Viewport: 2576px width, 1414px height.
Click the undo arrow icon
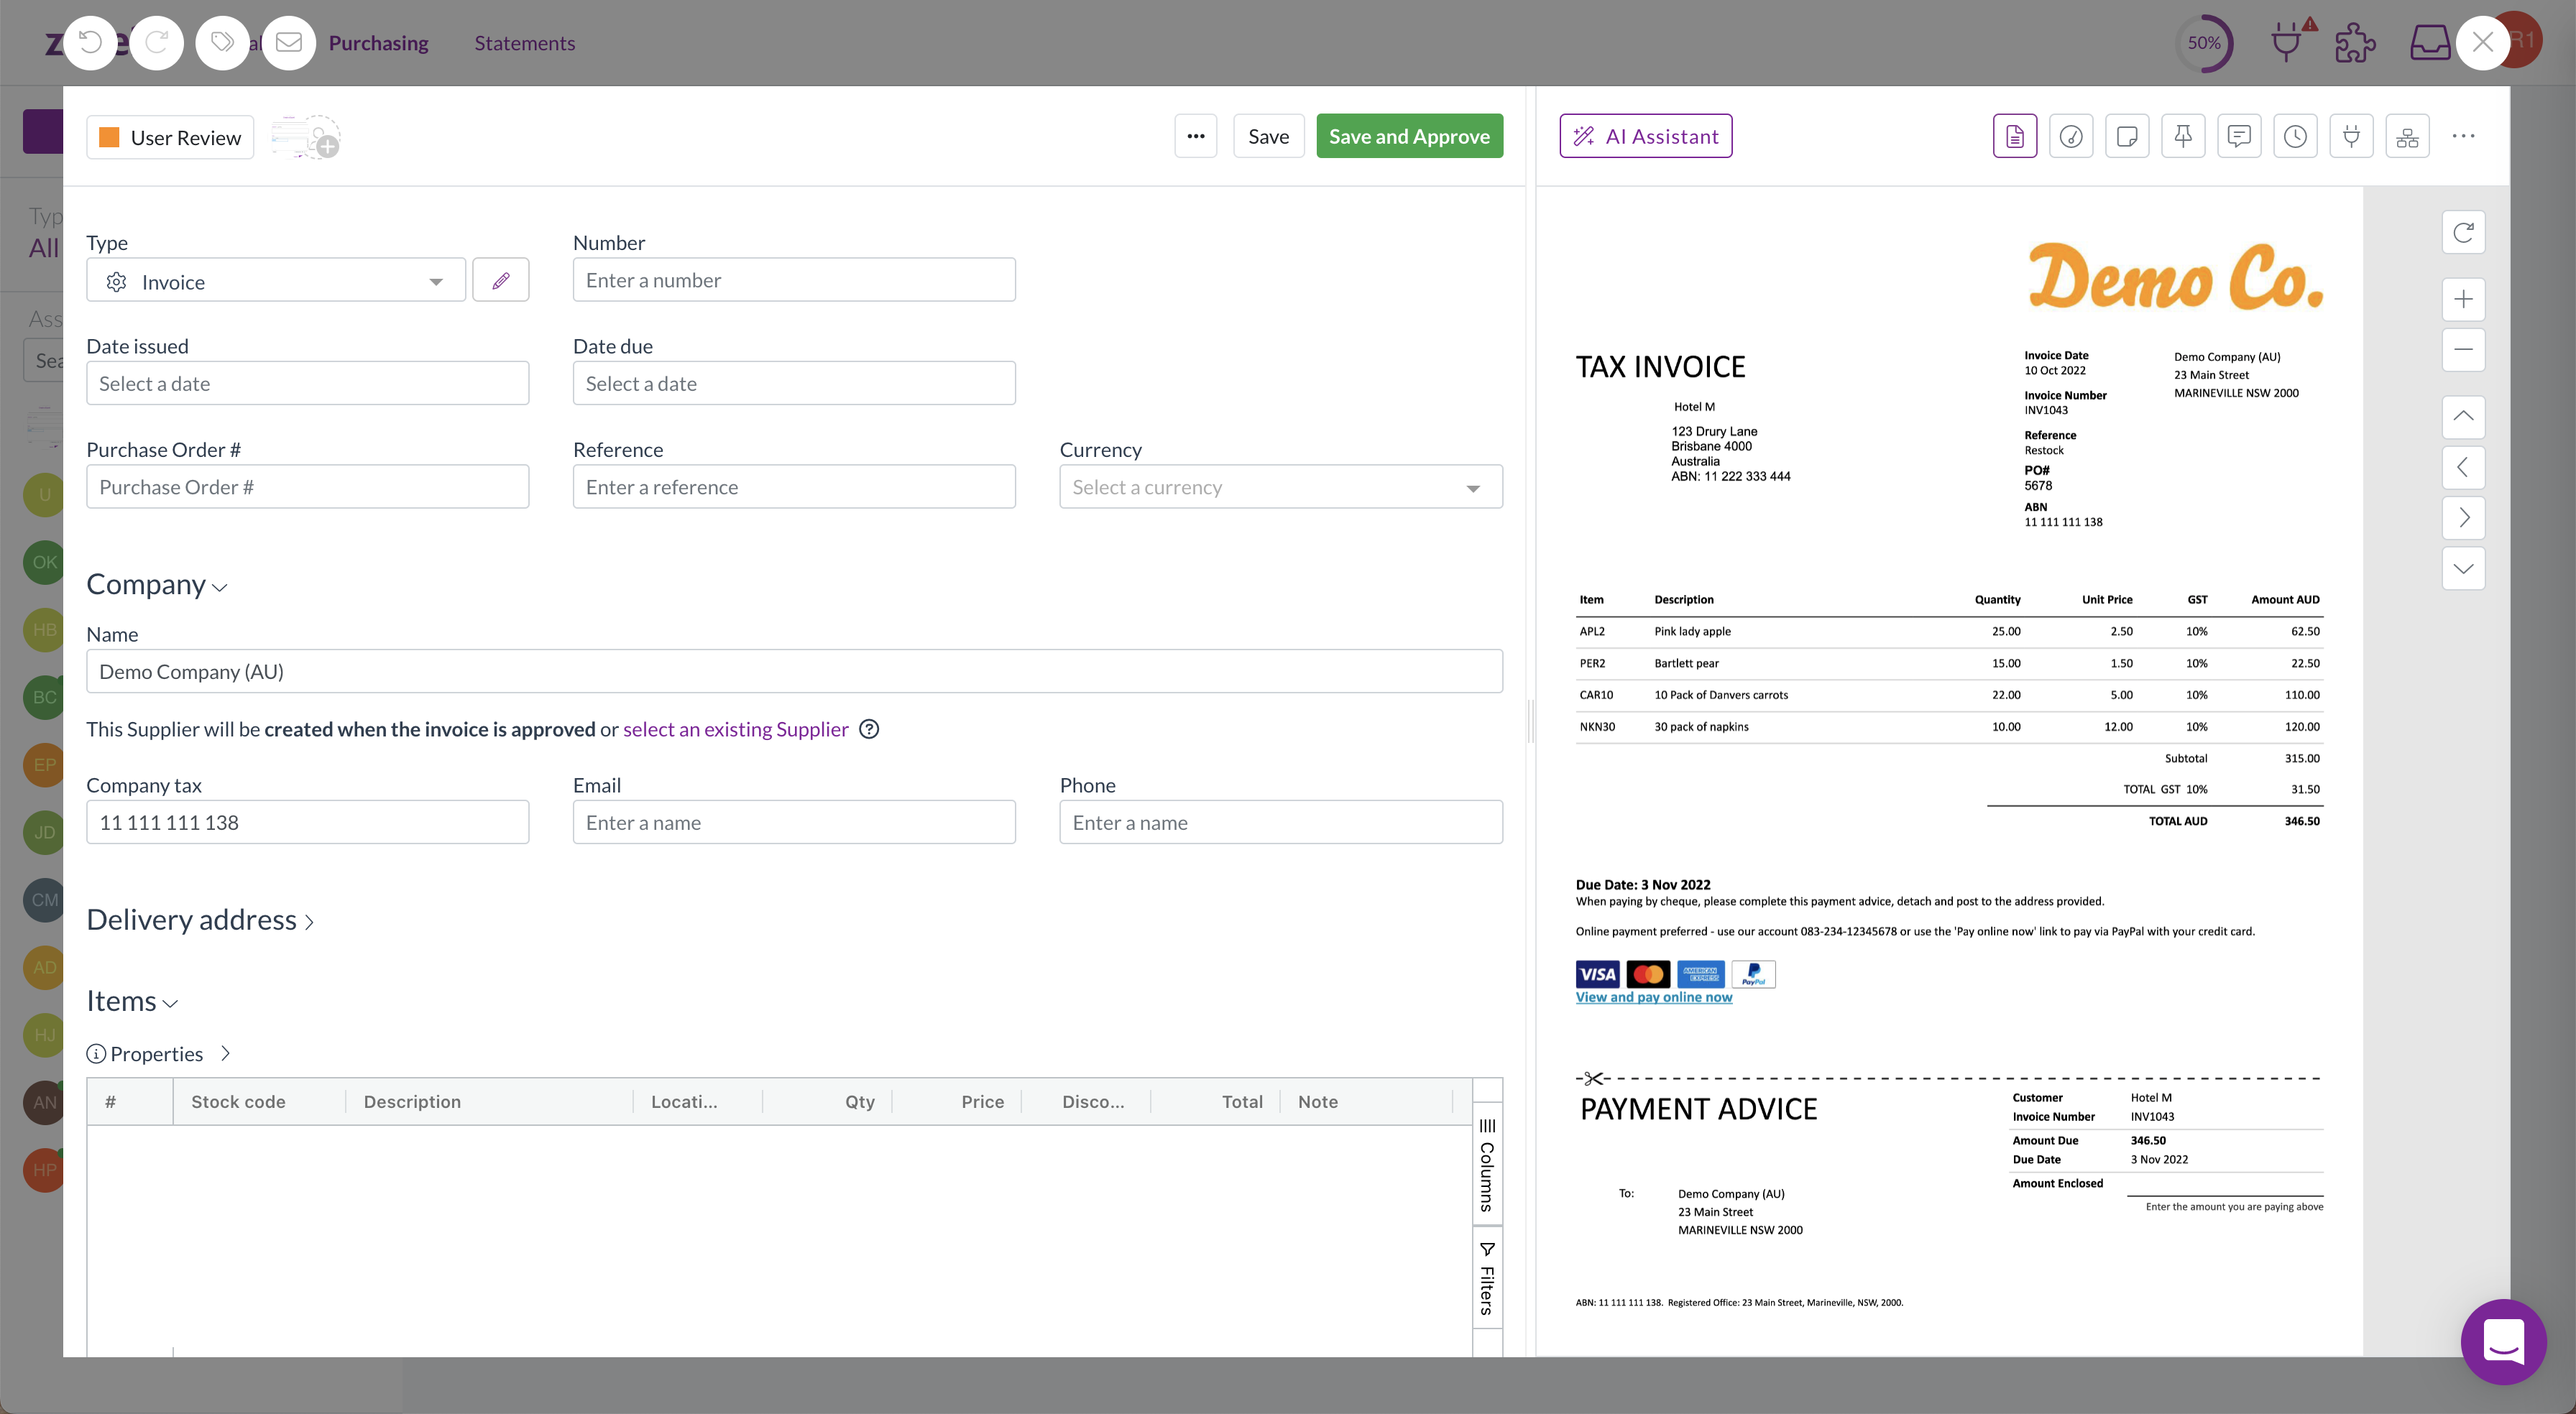click(x=90, y=43)
